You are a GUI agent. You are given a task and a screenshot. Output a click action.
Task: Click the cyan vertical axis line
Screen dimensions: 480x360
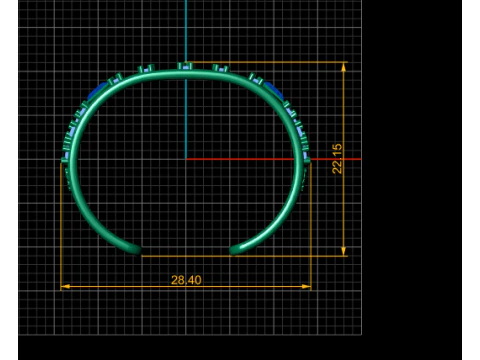tap(186, 79)
